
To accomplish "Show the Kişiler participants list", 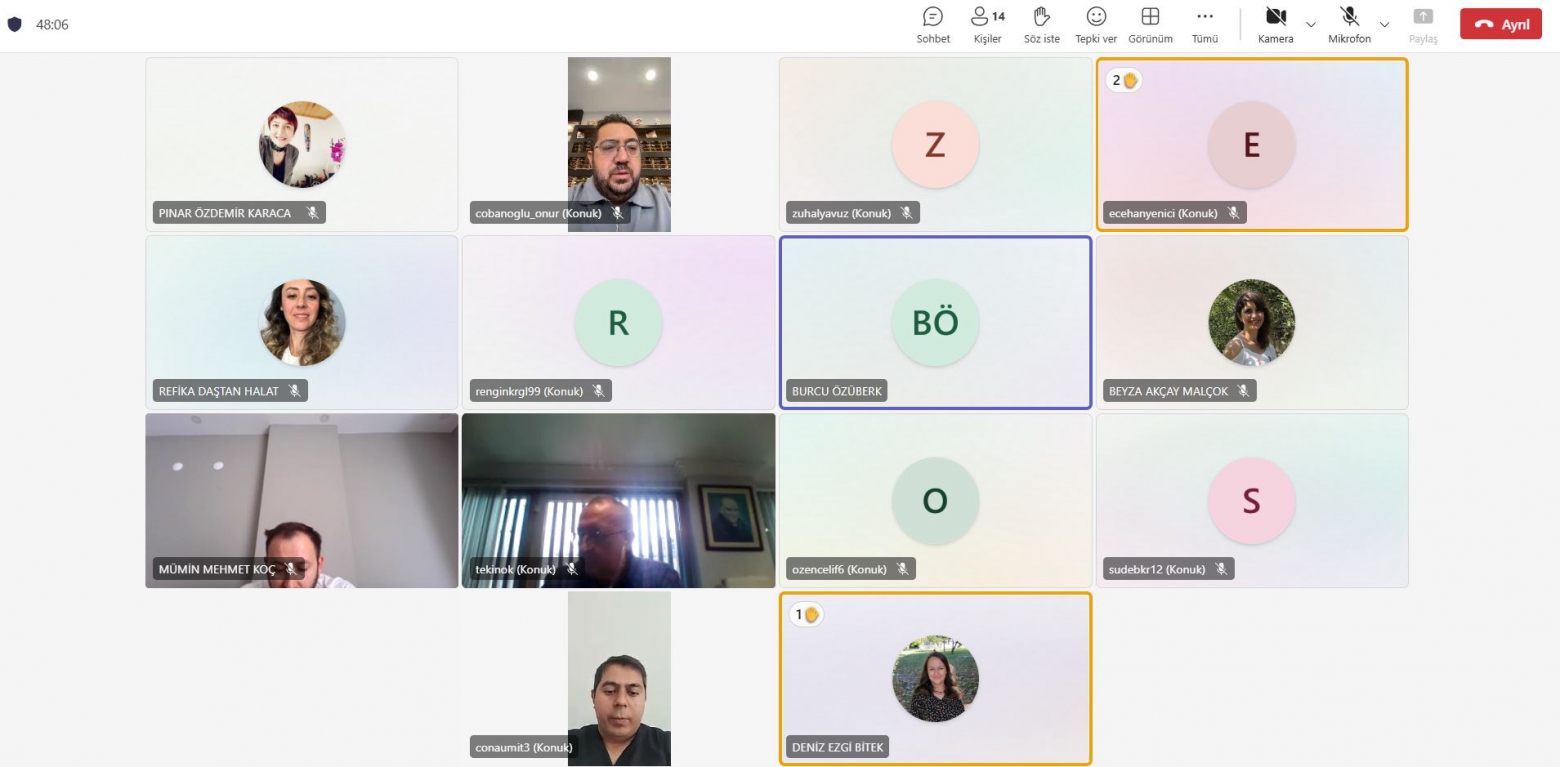I will [987, 24].
